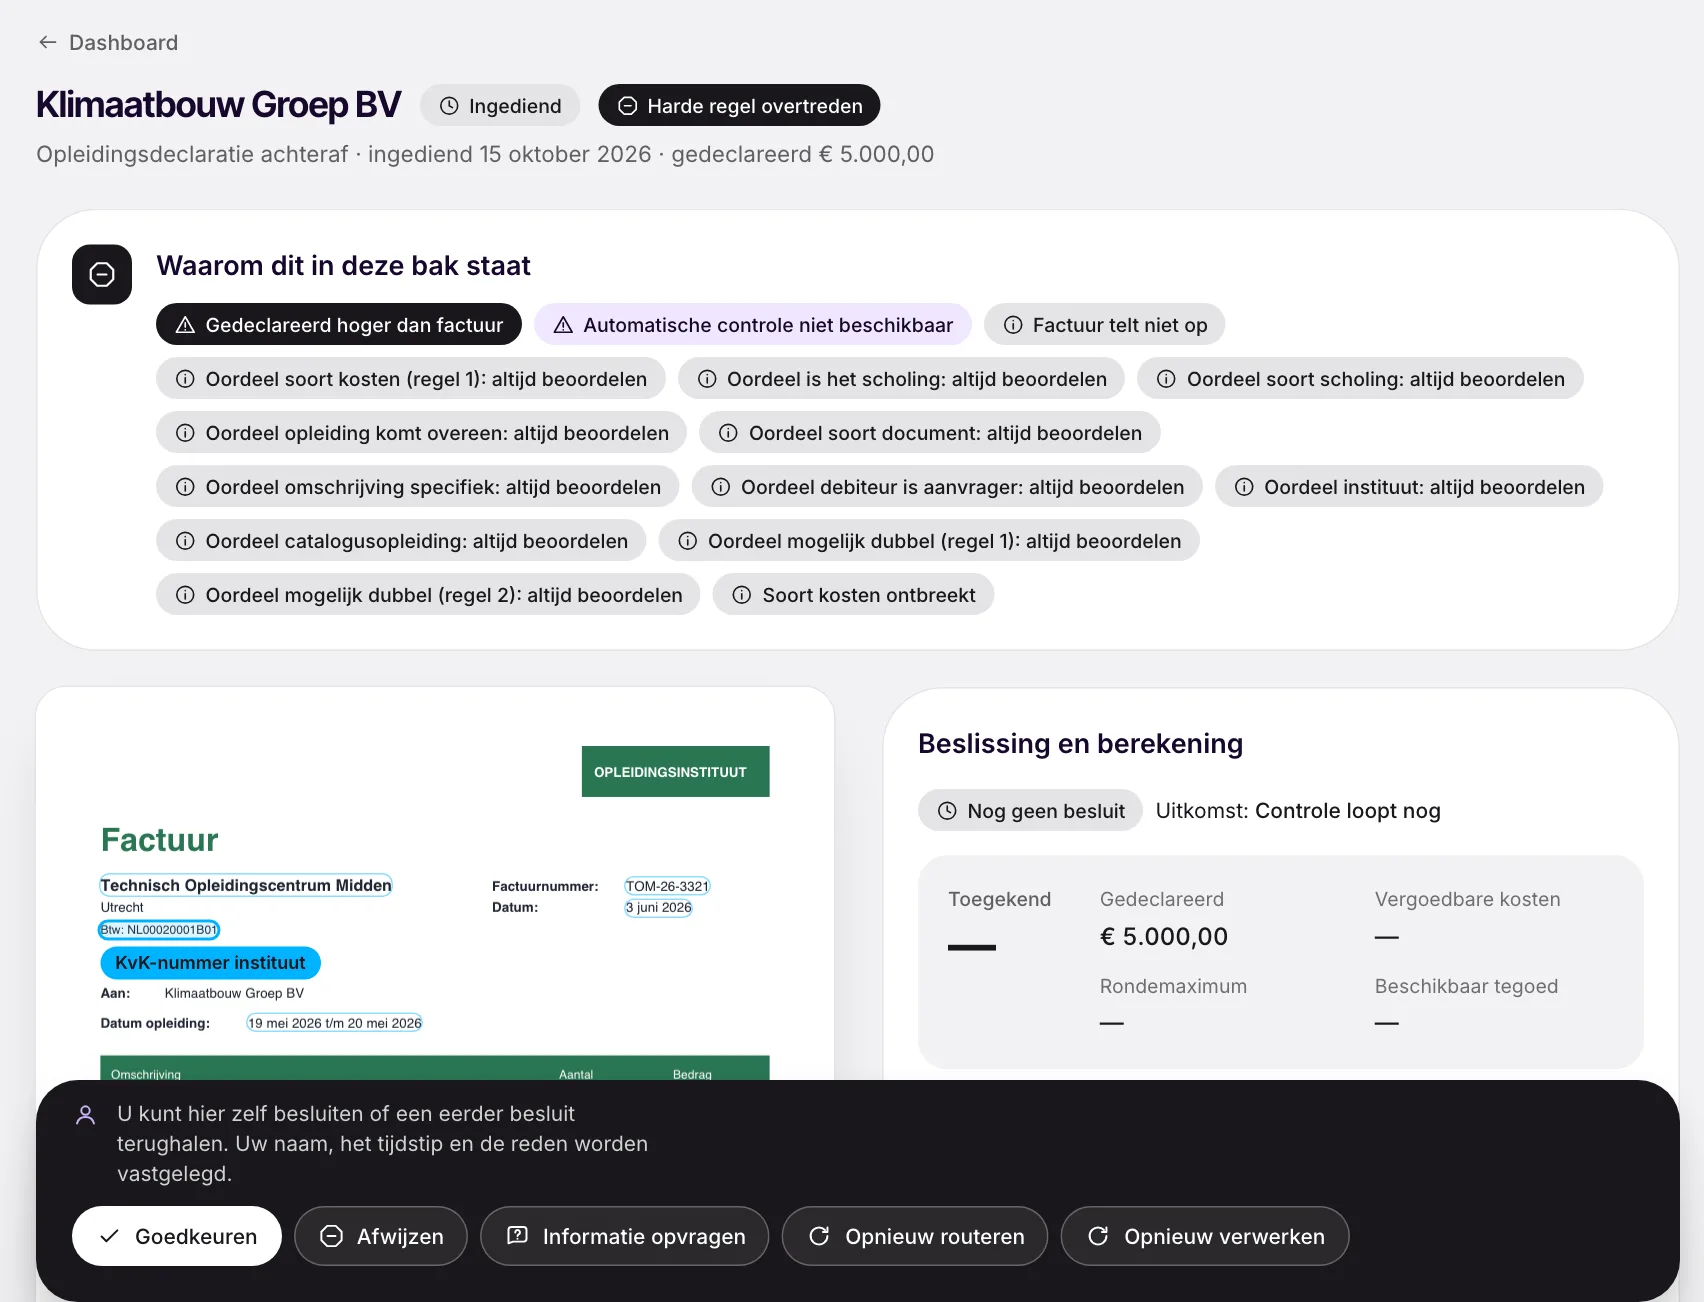Click the green OPLEIDINGSINSTITUUT logo on invoice
The width and height of the screenshot is (1704, 1302).
(x=676, y=771)
